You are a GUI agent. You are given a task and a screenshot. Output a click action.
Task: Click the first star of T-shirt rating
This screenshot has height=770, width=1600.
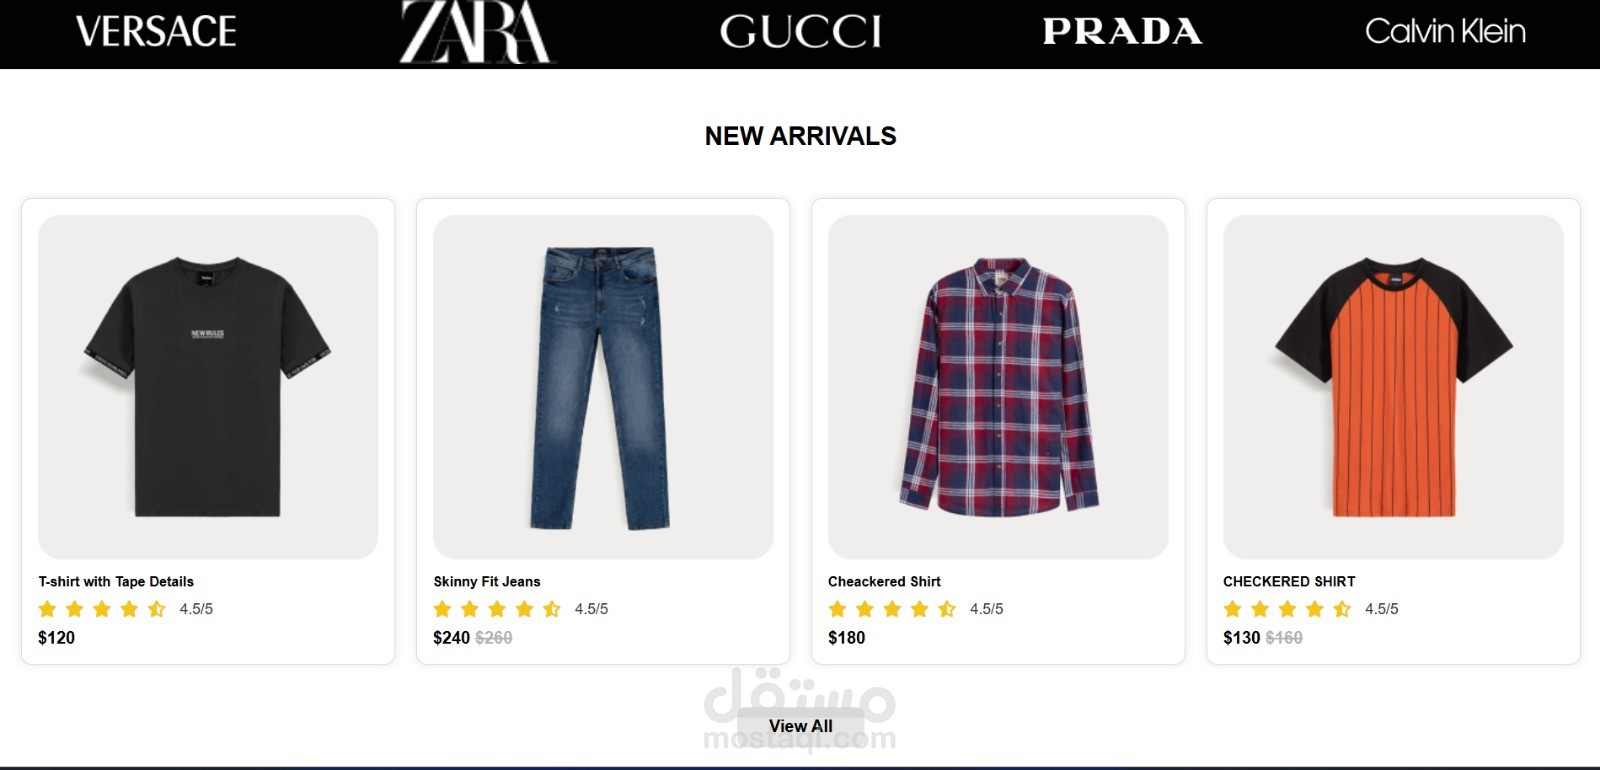[x=47, y=609]
